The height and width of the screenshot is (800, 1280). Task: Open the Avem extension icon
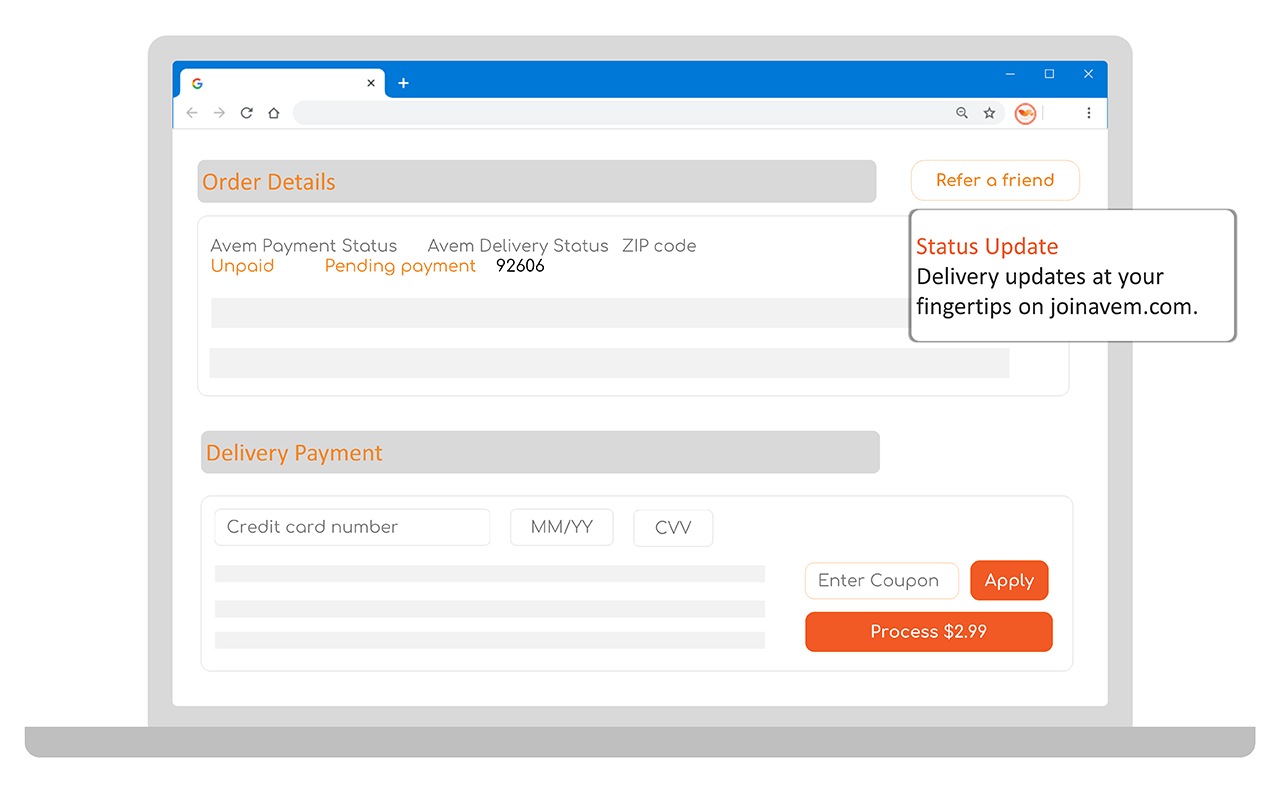pos(1025,114)
